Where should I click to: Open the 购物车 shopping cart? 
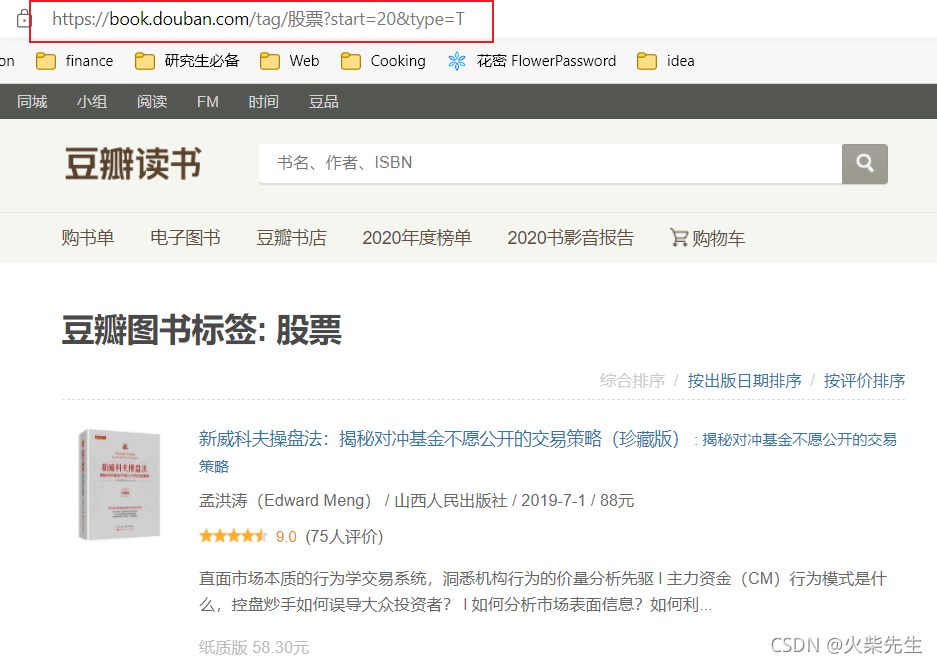pos(708,238)
